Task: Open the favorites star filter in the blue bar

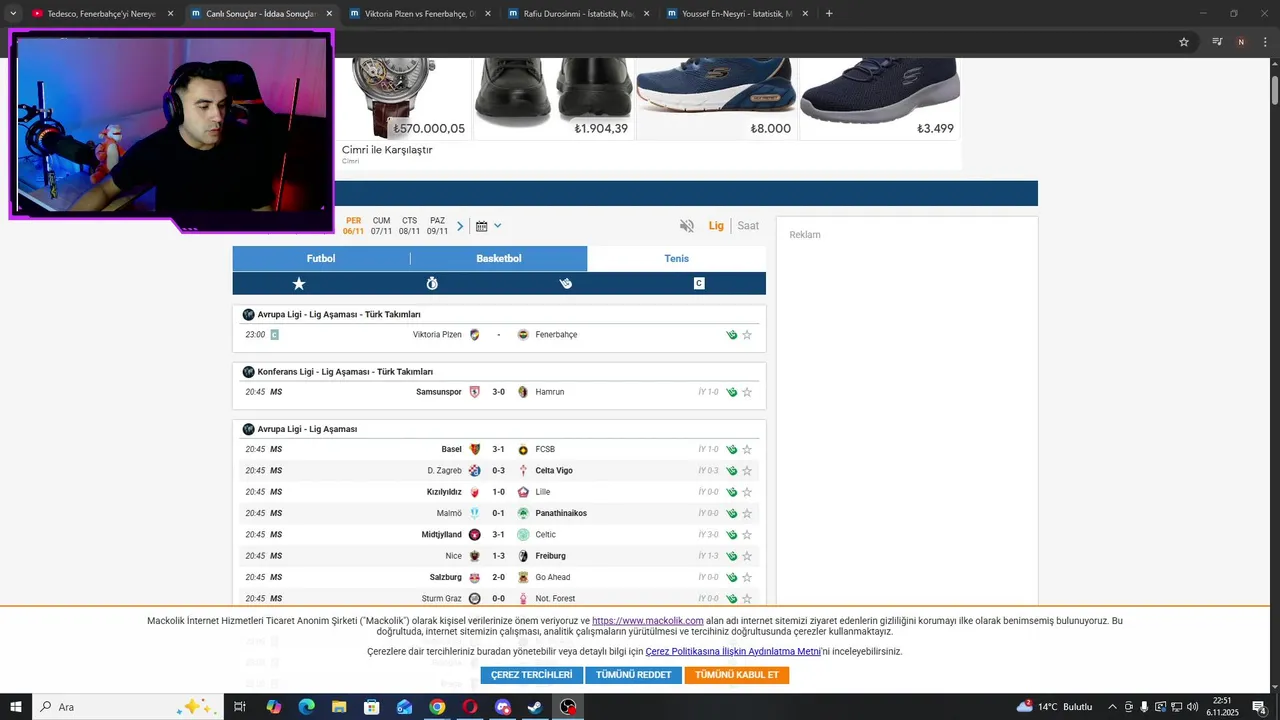Action: pyautogui.click(x=299, y=284)
